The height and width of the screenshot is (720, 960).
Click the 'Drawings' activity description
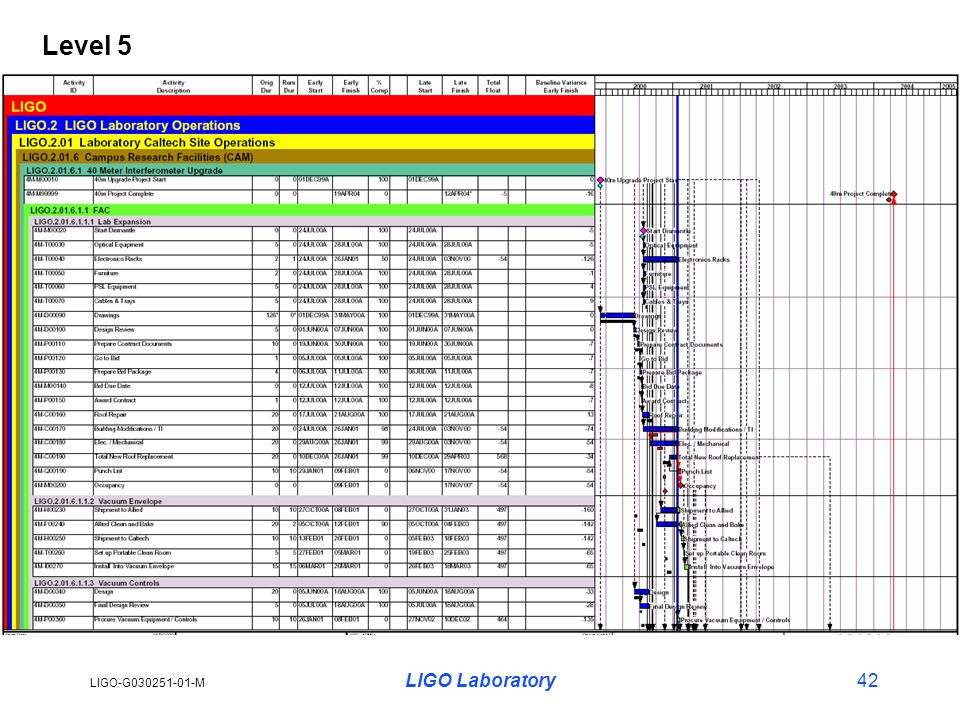point(107,315)
